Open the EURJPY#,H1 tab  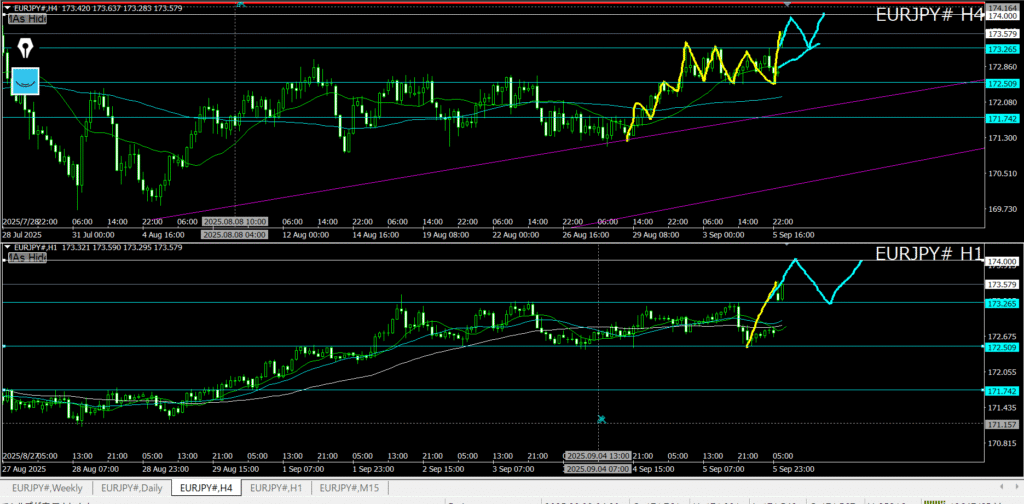point(276,487)
